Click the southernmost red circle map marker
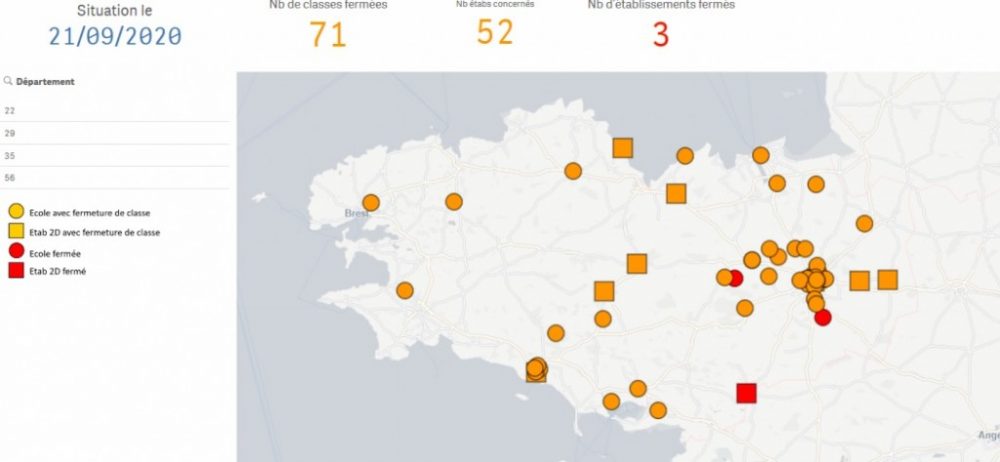This screenshot has height=462, width=1000. click(823, 318)
